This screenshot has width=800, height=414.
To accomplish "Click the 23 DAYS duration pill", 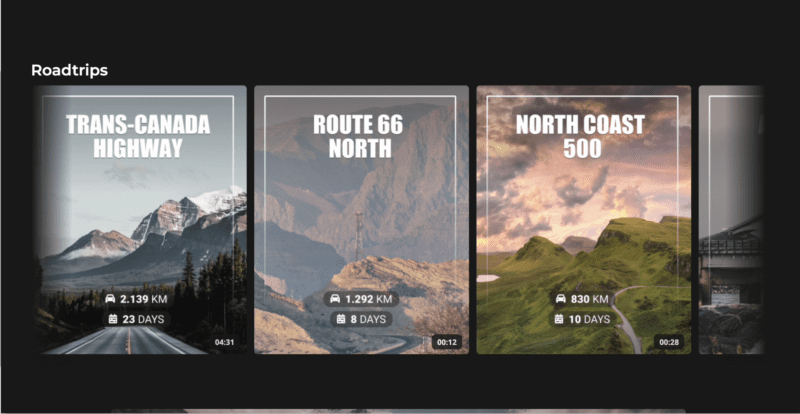I will (x=136, y=320).
